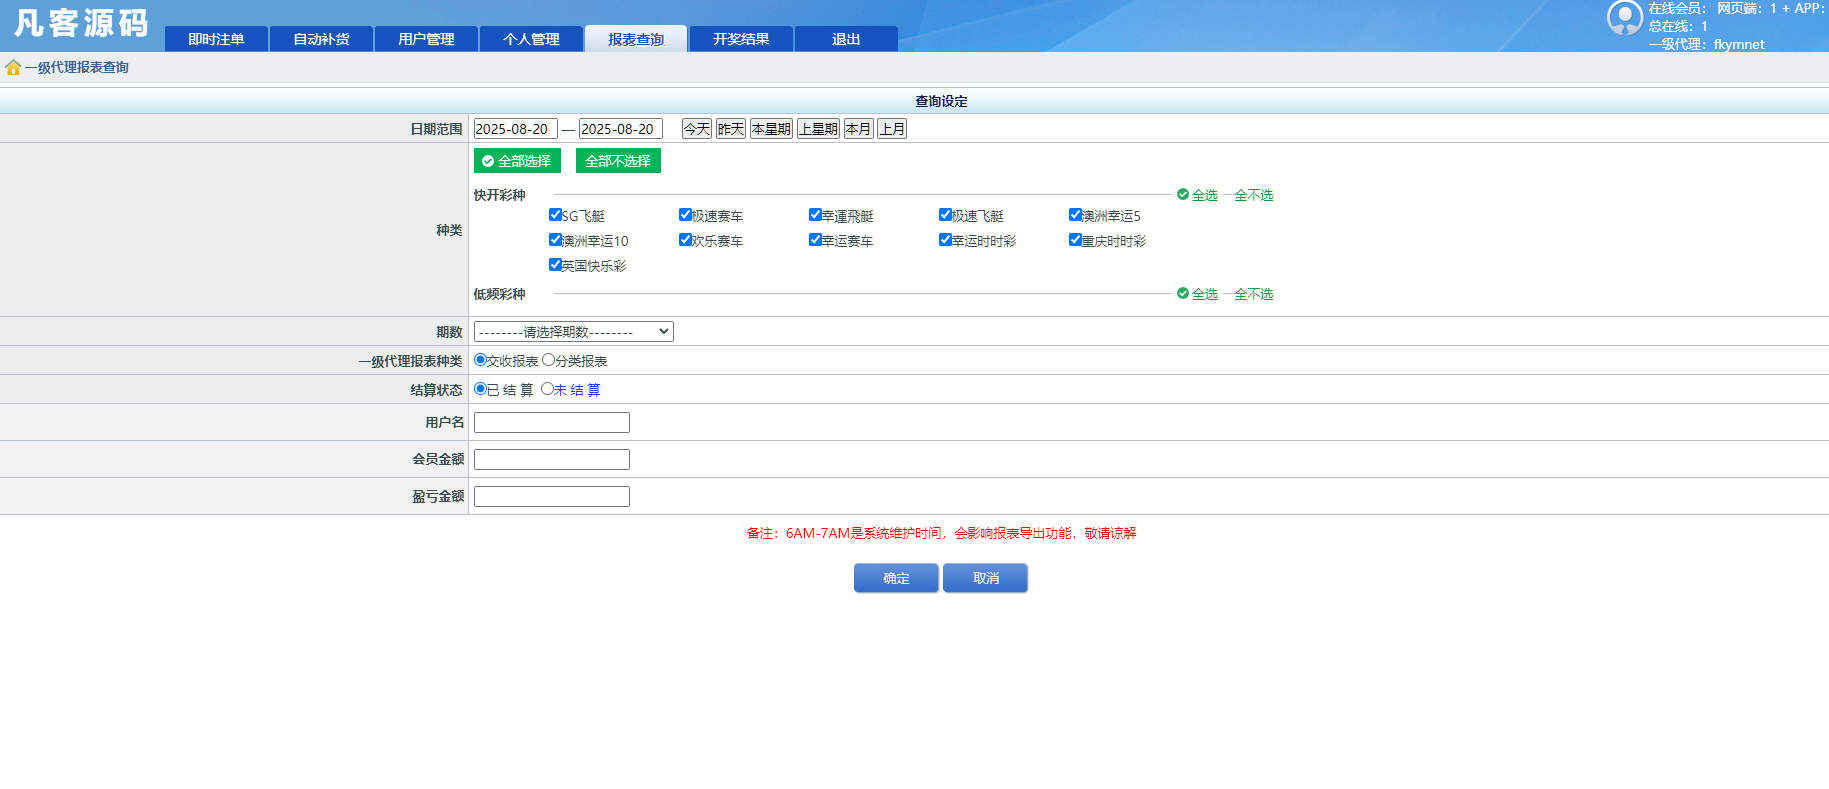Click the 凡客源码 logo
This screenshot has height=789, width=1829.
click(81, 24)
